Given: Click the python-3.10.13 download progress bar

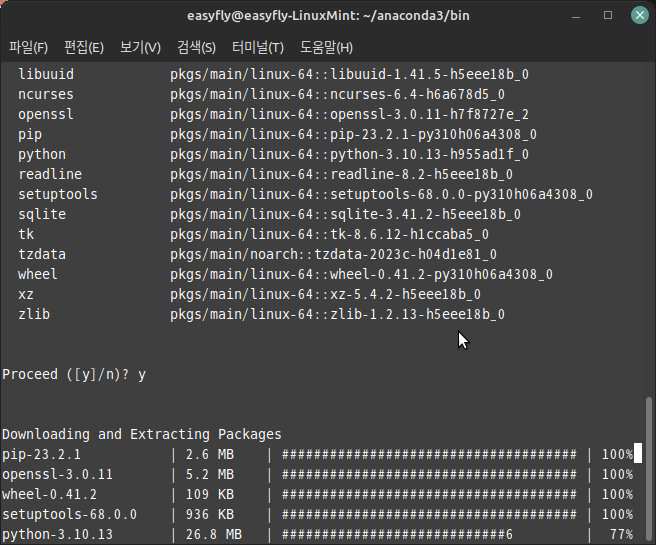Looking at the screenshot, I should [397, 535].
